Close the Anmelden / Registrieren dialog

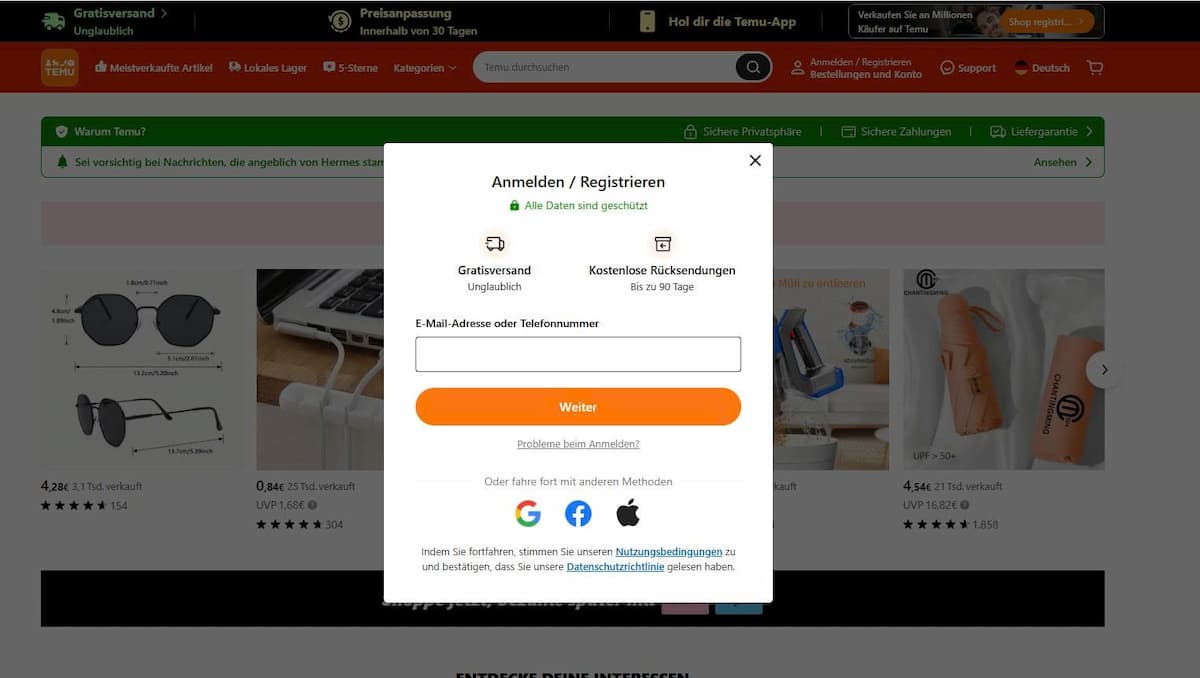[755, 160]
